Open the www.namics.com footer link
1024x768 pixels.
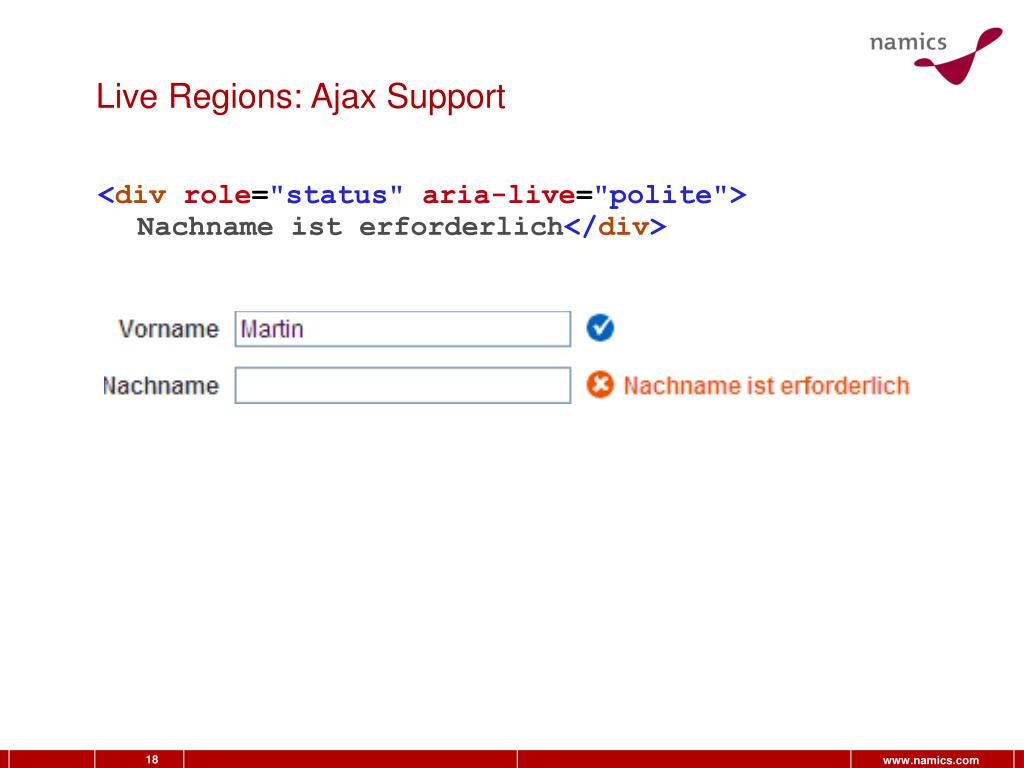point(931,760)
